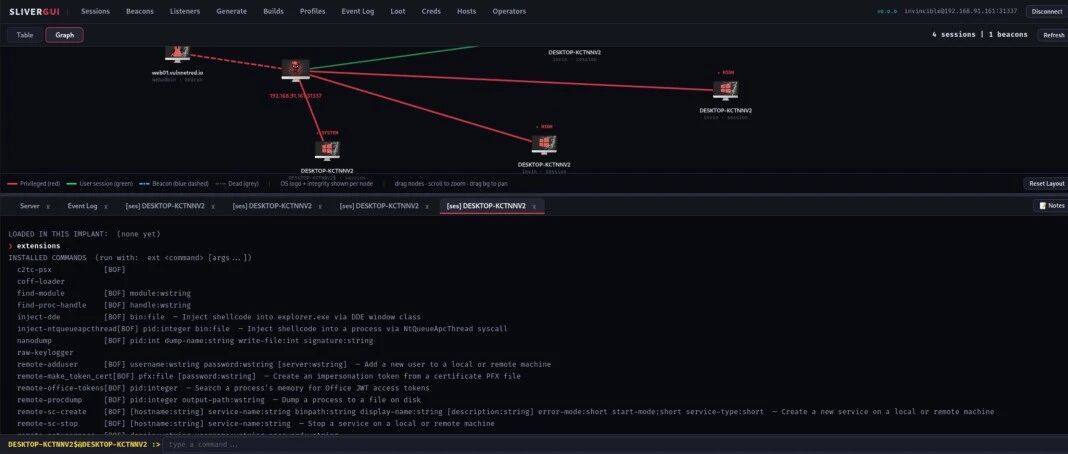Close the active highlighted session tab
Viewport: 1068px width, 454px height.
(534, 206)
